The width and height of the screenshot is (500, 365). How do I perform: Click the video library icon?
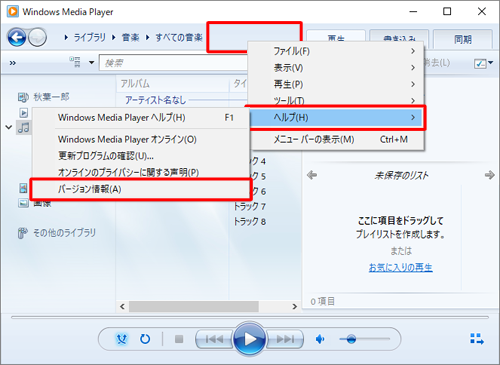point(23,188)
